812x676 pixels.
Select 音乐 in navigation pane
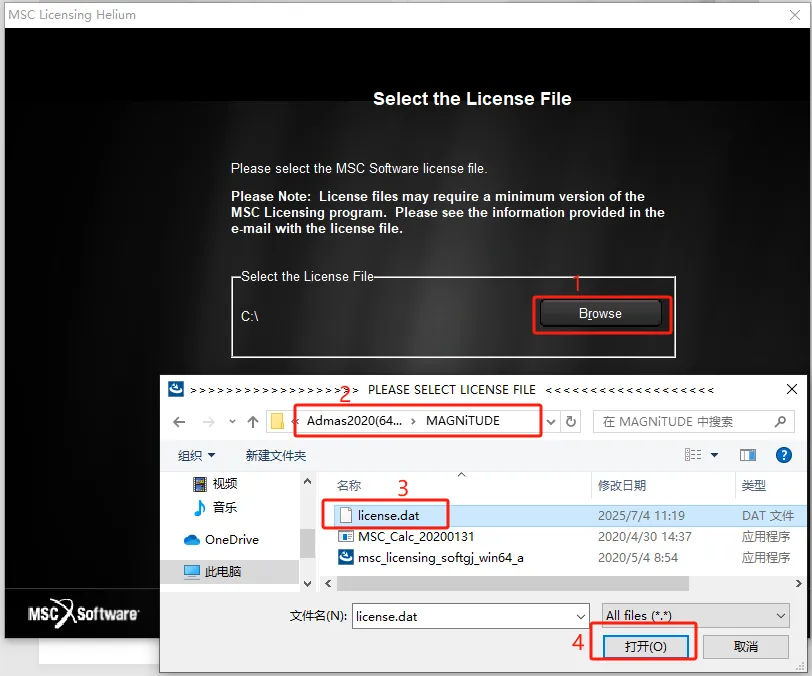click(x=225, y=507)
